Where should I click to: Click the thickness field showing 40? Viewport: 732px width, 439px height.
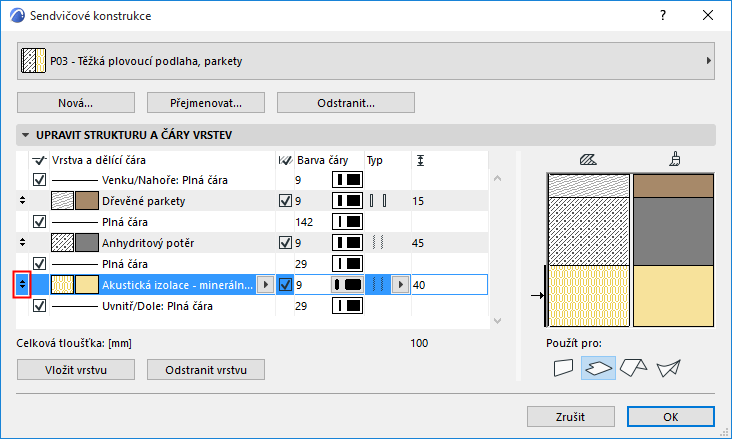(x=448, y=284)
